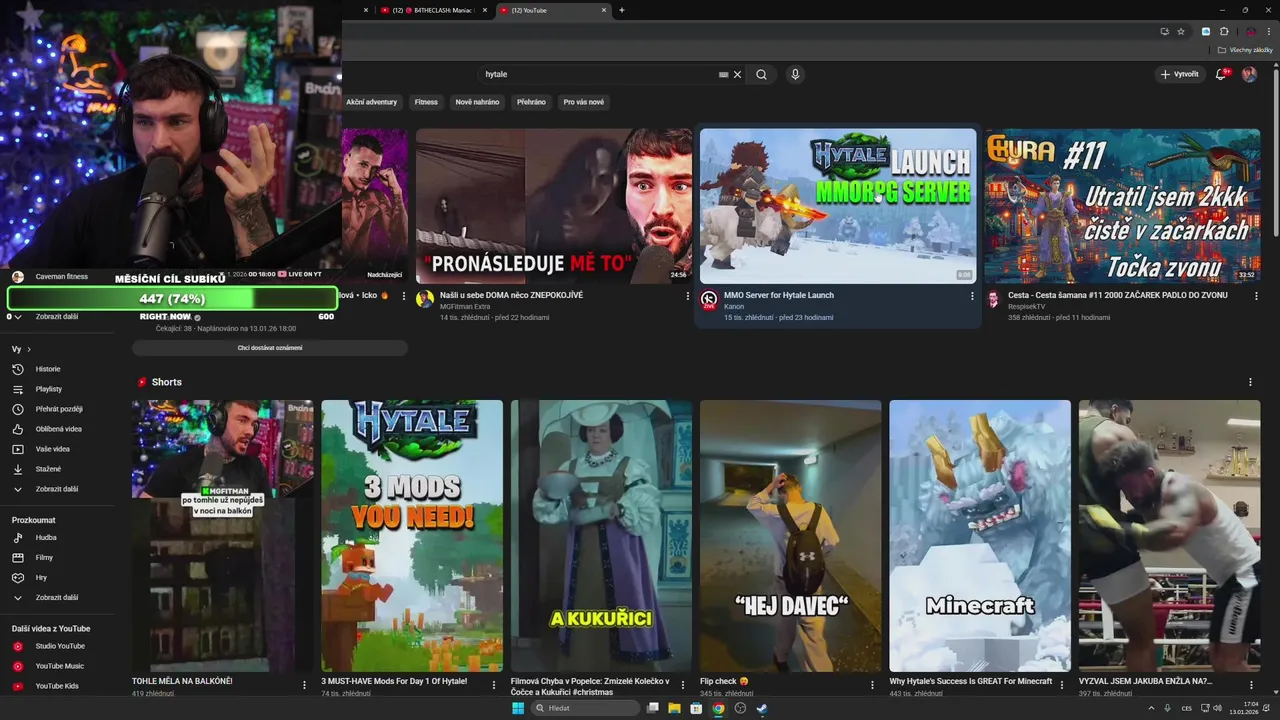Select the Fitness filter chip
The image size is (1280, 720).
(x=426, y=102)
